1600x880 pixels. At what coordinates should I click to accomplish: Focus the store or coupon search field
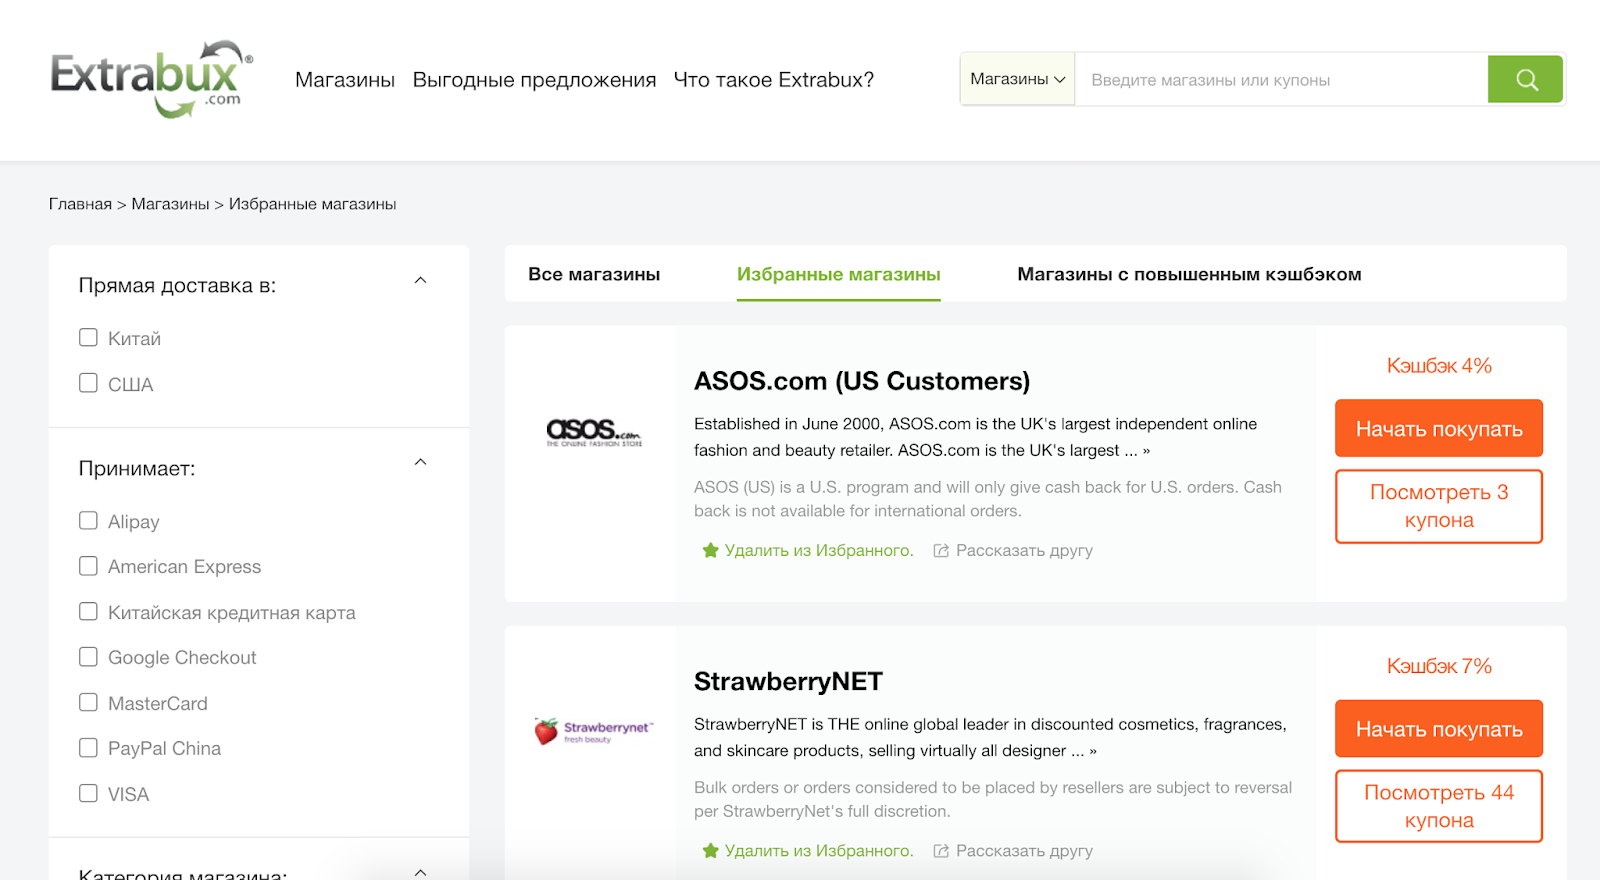pyautogui.click(x=1281, y=79)
